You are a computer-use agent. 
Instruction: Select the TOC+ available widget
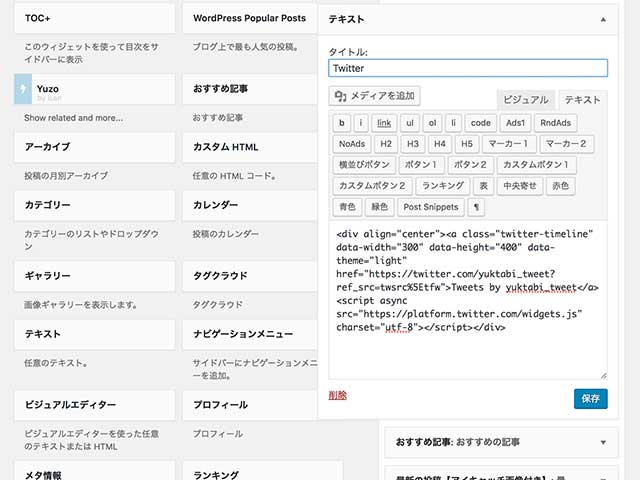click(x=95, y=18)
